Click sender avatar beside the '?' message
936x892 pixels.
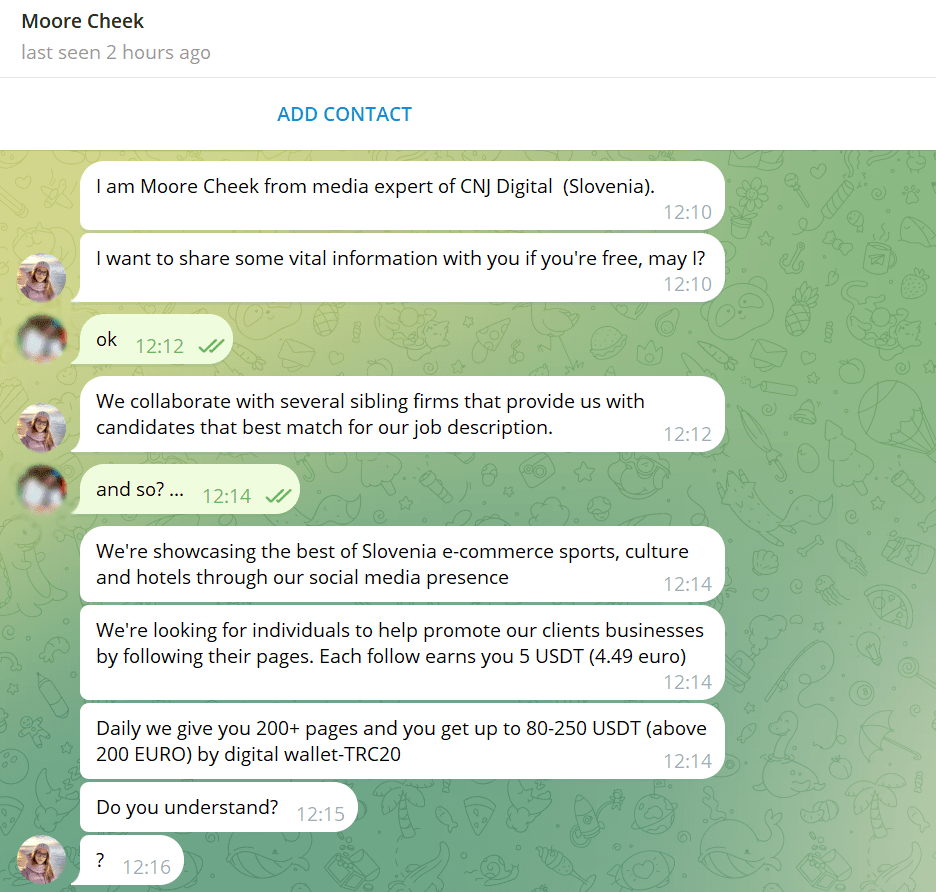42,859
